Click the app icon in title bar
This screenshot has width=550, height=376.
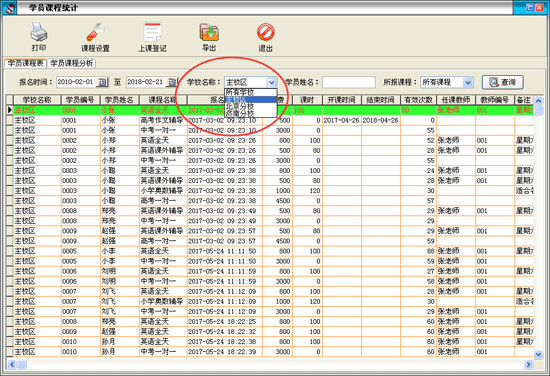[x=10, y=8]
